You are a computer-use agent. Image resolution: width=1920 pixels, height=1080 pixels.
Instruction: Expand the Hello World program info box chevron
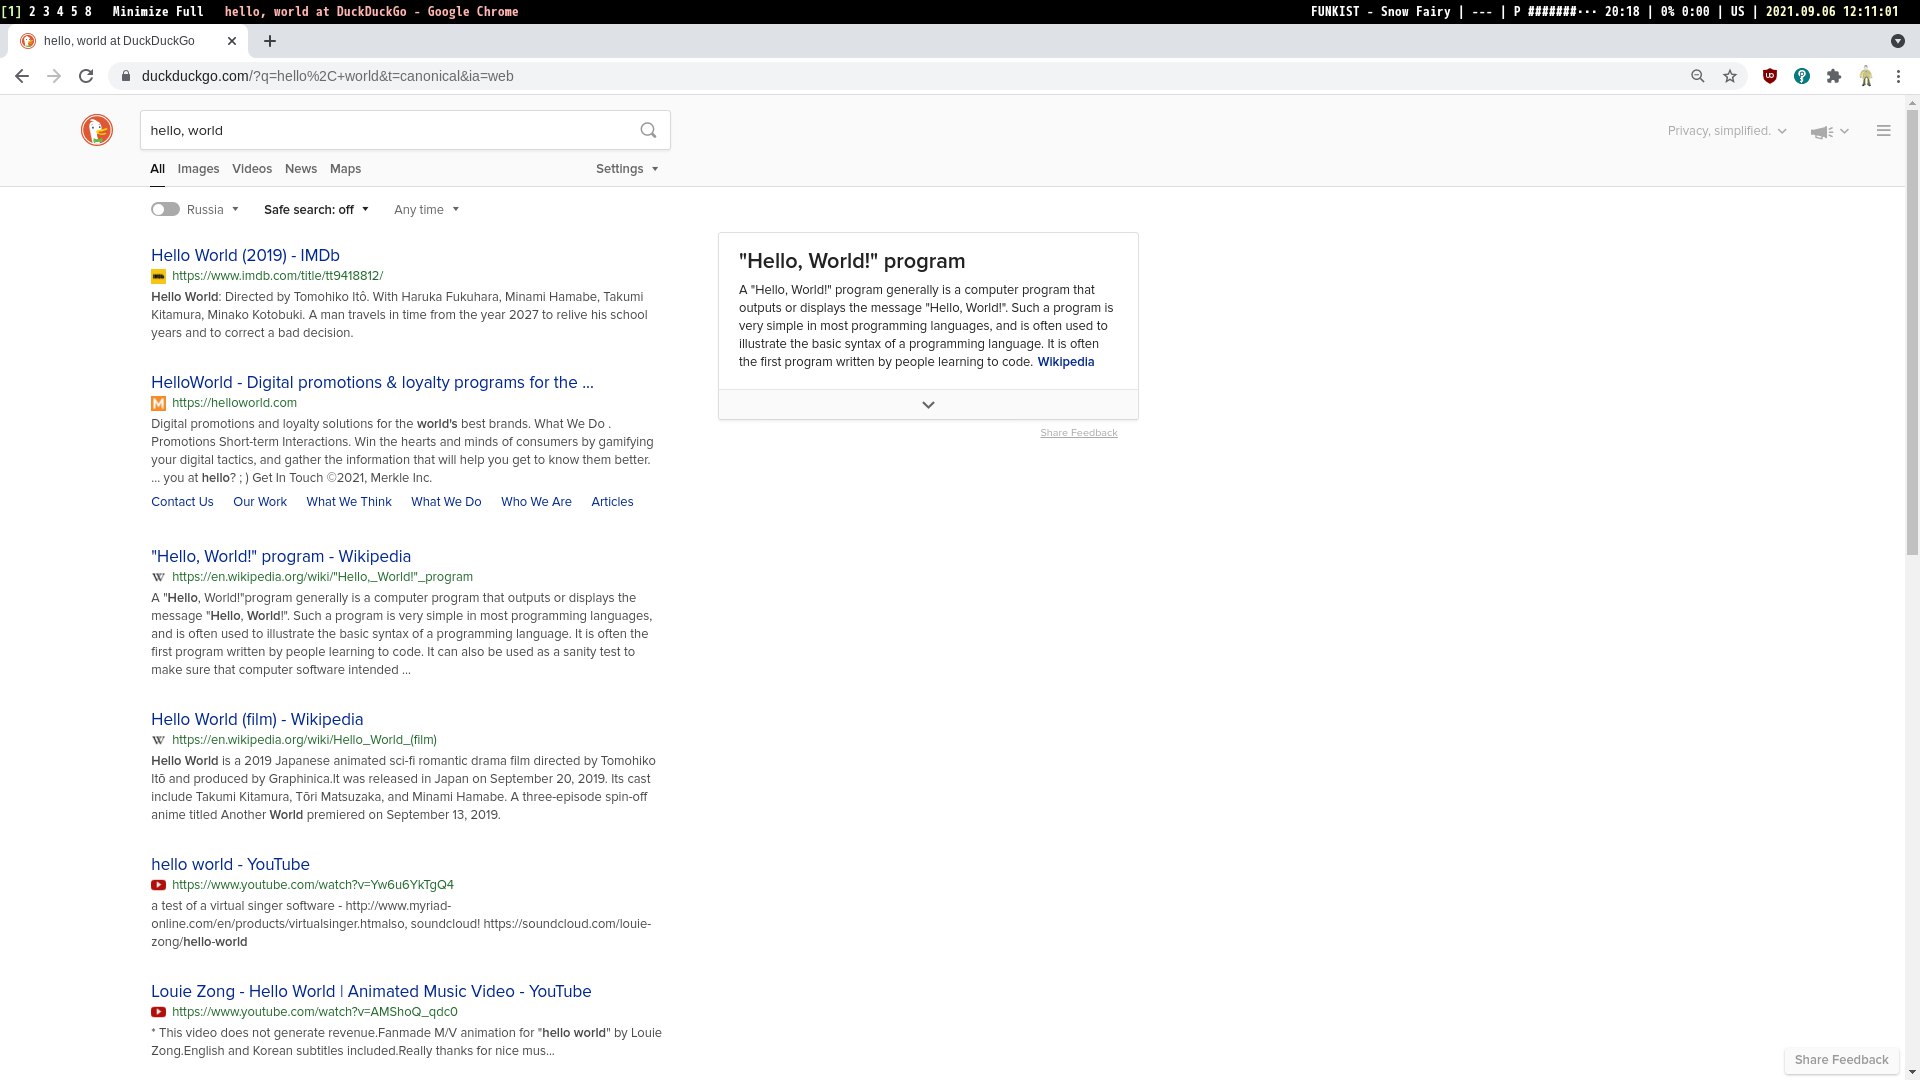pyautogui.click(x=928, y=405)
